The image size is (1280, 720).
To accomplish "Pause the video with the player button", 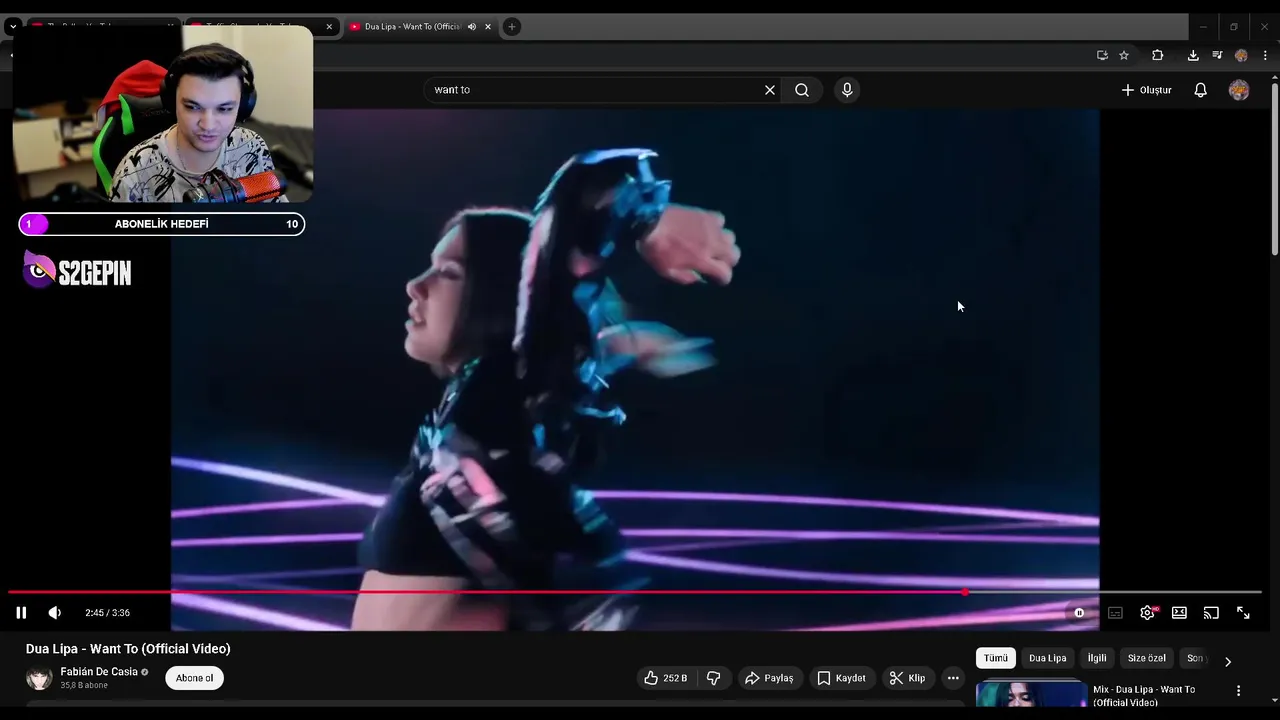I will (x=21, y=613).
